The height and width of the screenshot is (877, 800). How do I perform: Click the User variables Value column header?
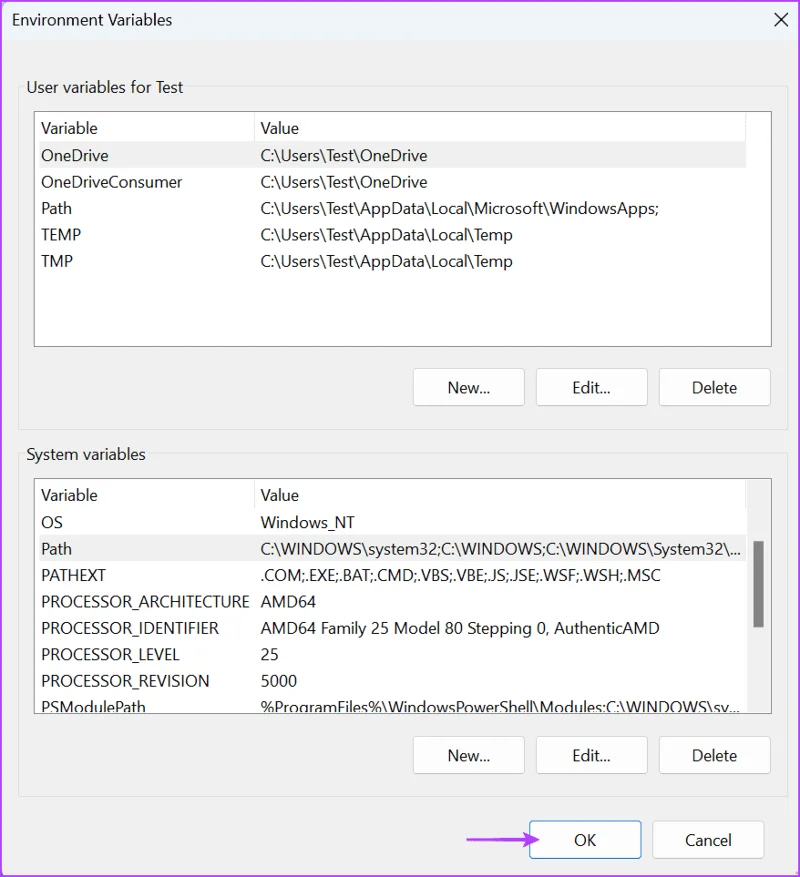click(500, 128)
